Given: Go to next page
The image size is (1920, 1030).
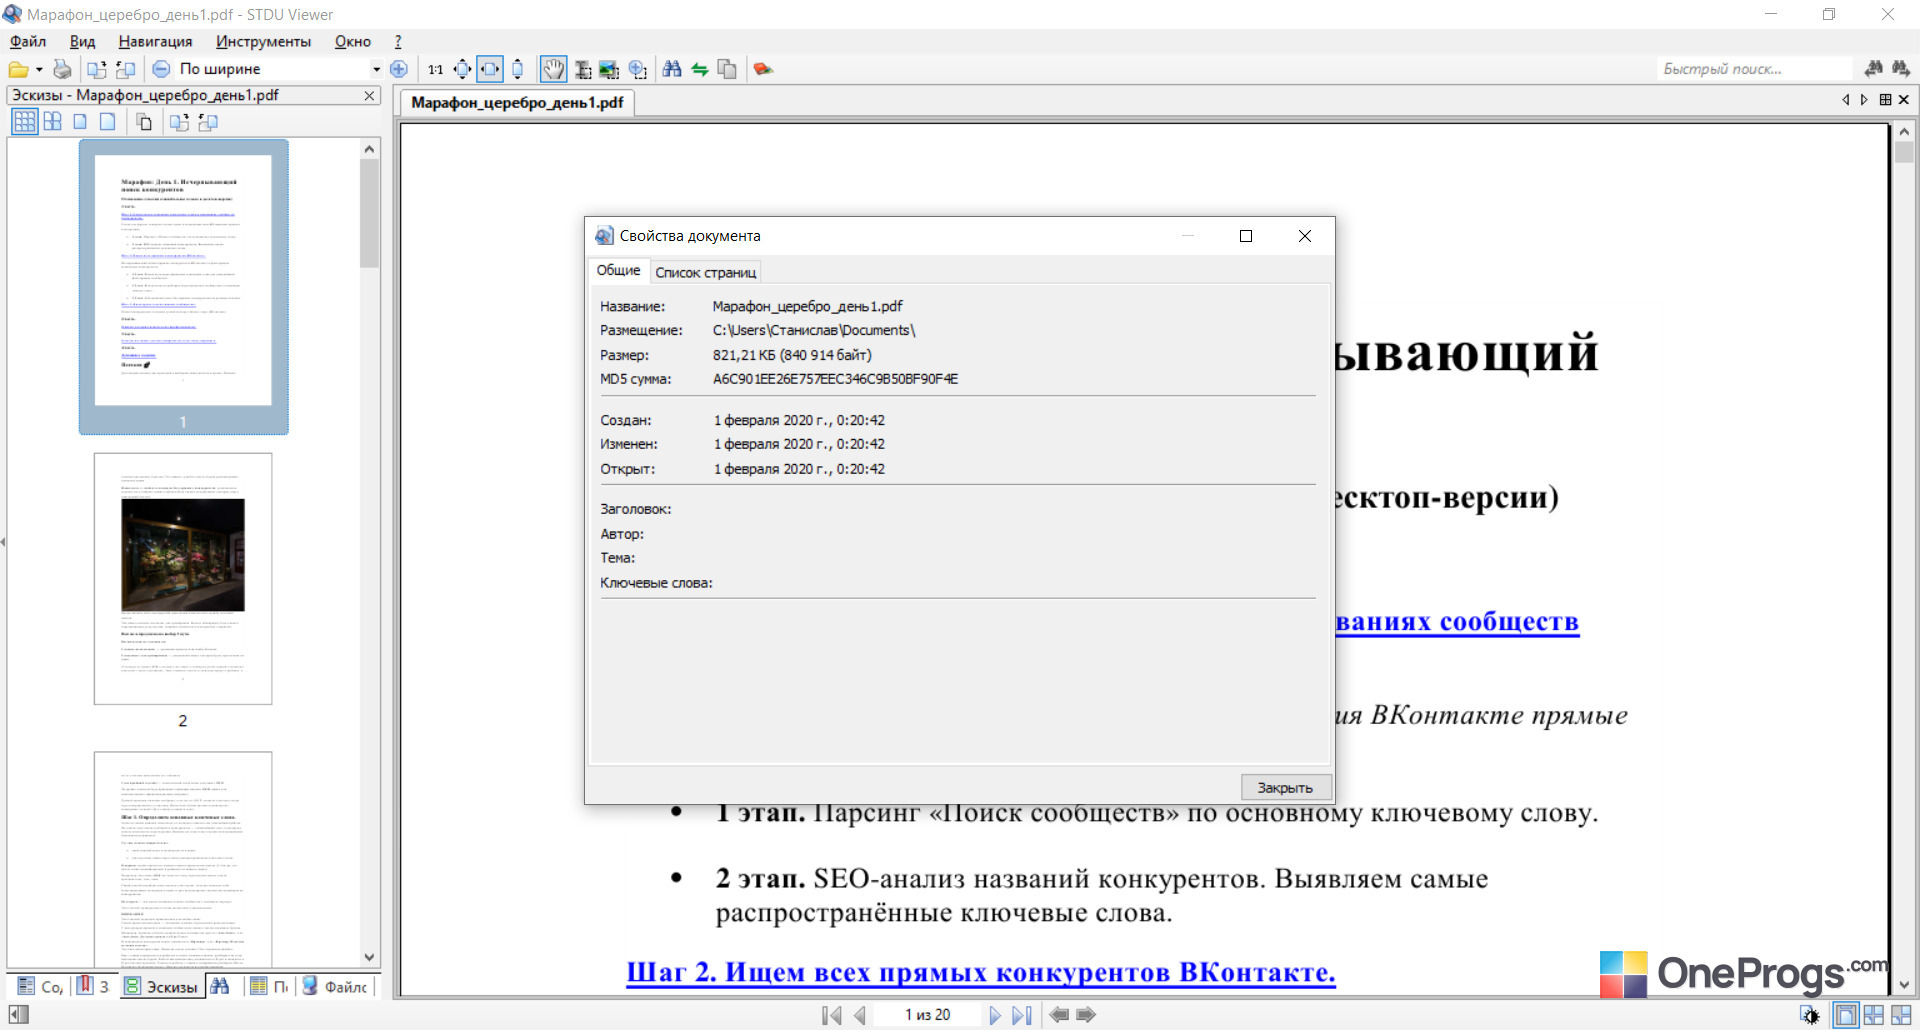Looking at the screenshot, I should pos(995,1015).
